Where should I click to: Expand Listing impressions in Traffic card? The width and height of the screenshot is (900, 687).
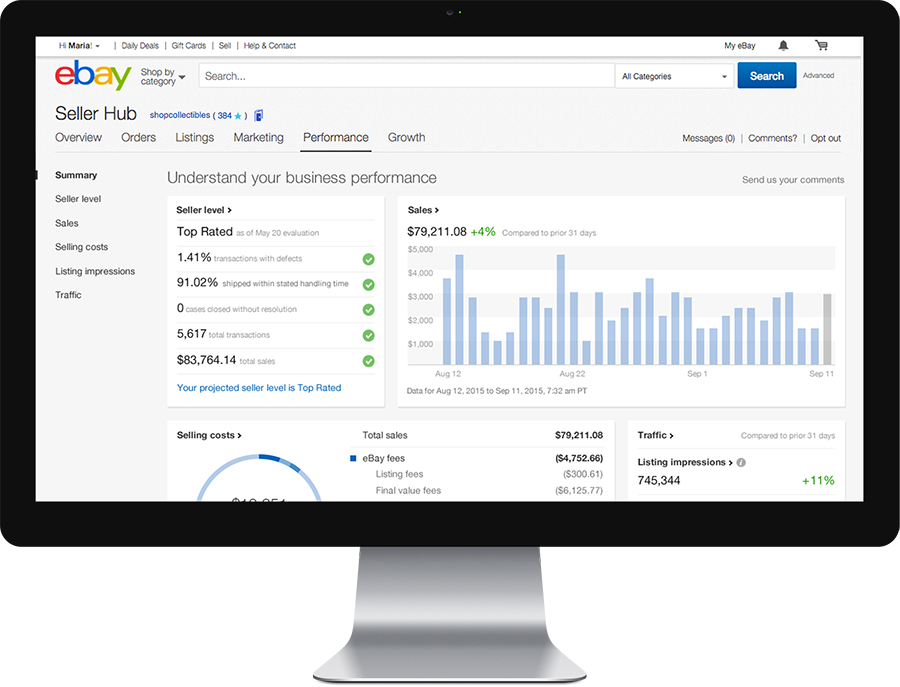685,462
